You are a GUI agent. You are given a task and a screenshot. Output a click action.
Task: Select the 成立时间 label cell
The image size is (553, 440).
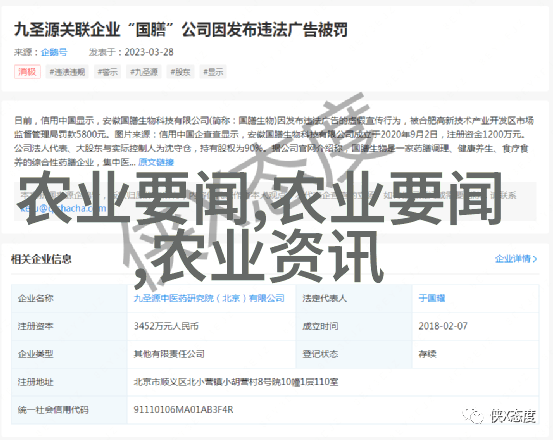tap(354, 326)
